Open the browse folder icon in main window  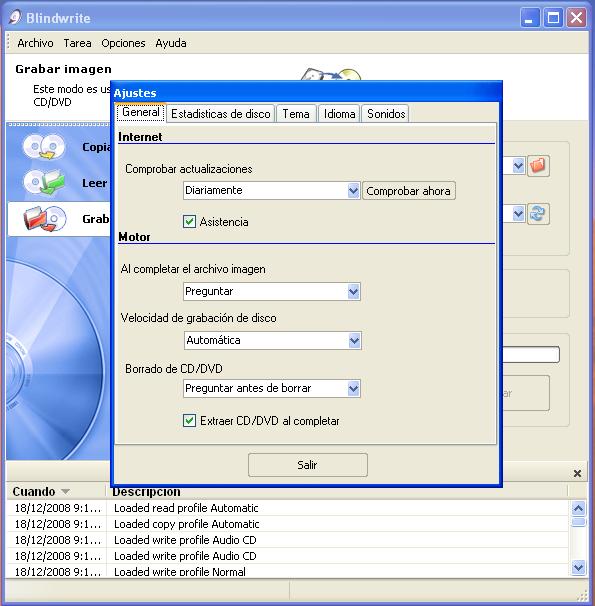(x=538, y=166)
